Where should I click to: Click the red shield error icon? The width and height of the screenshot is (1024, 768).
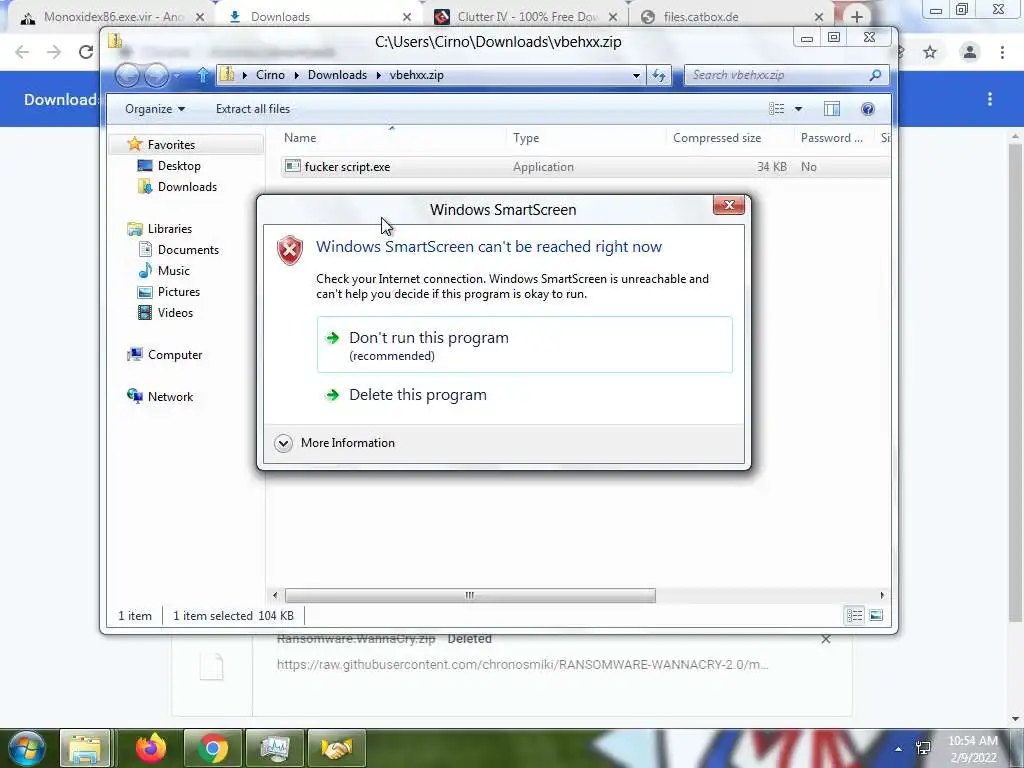pos(290,250)
